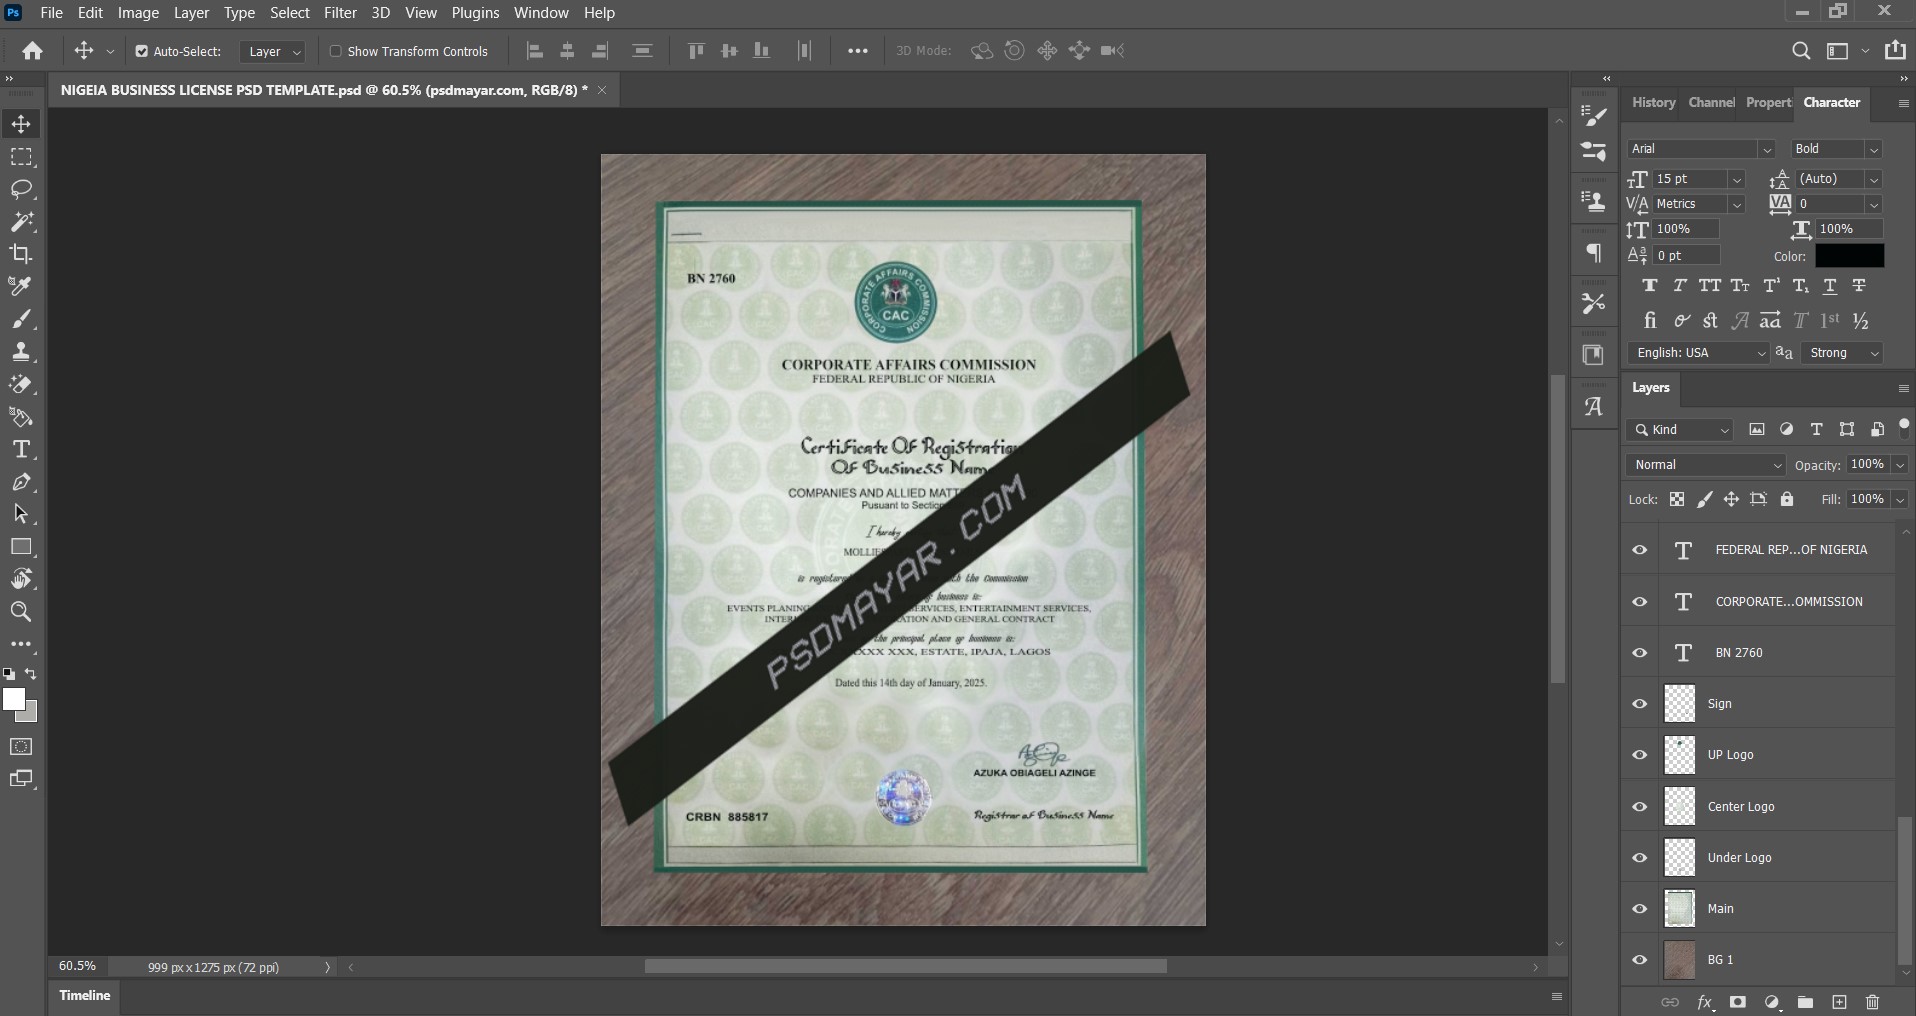The width and height of the screenshot is (1916, 1016).
Task: Select the Path Selection tool
Action: (21, 514)
